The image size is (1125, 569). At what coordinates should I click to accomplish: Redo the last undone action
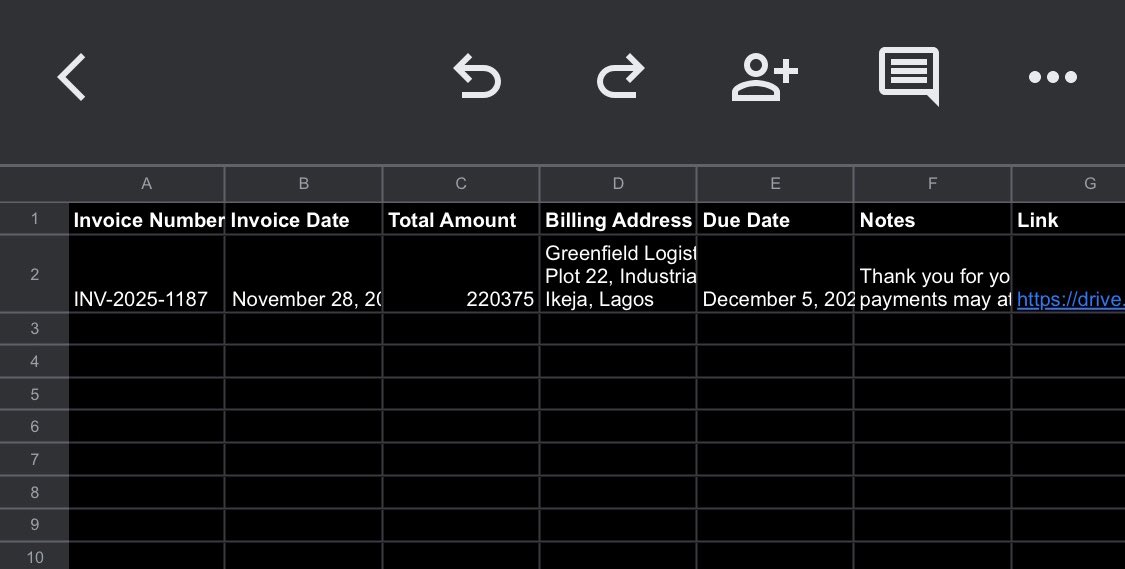621,76
